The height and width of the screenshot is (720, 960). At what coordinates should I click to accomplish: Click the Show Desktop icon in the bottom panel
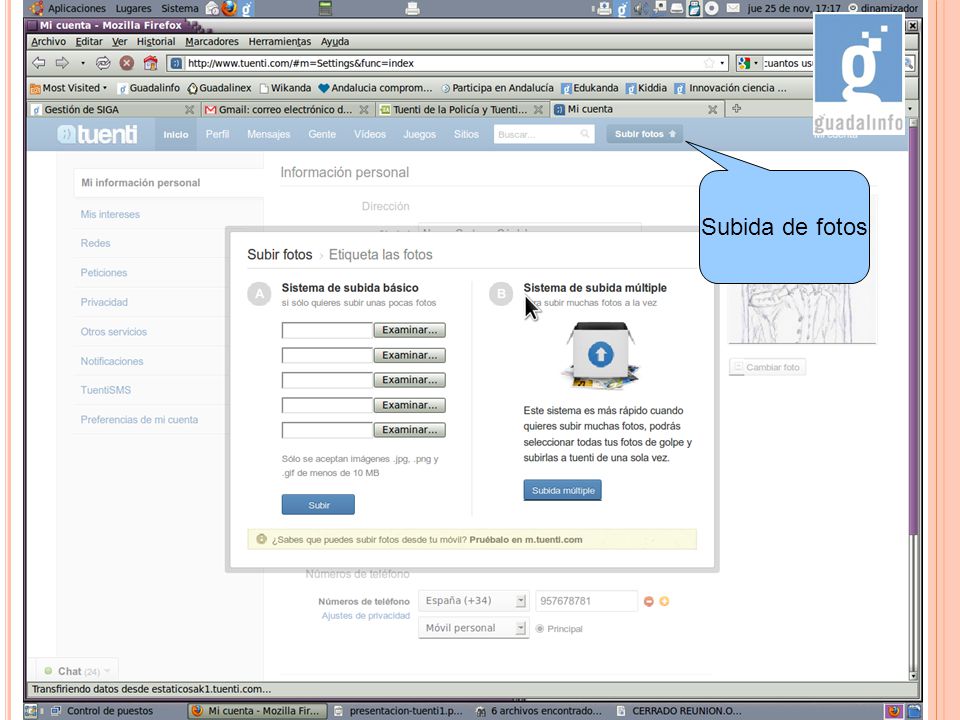point(31,711)
